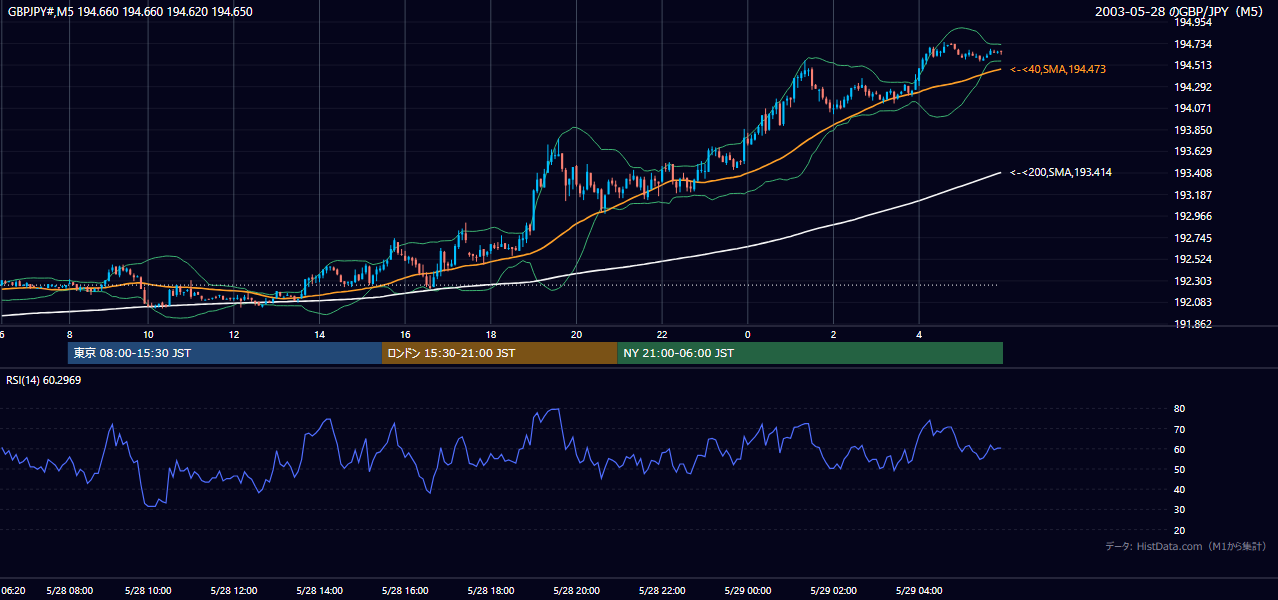Click the 194.734 price axis label
This screenshot has width=1278, height=600.
1193,44
